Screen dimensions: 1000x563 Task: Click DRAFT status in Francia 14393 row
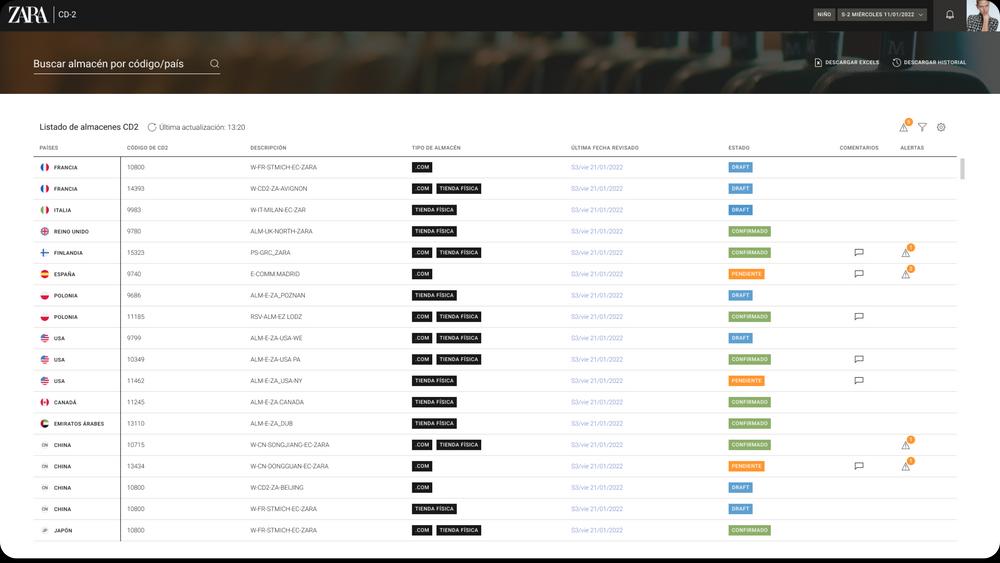tap(740, 189)
